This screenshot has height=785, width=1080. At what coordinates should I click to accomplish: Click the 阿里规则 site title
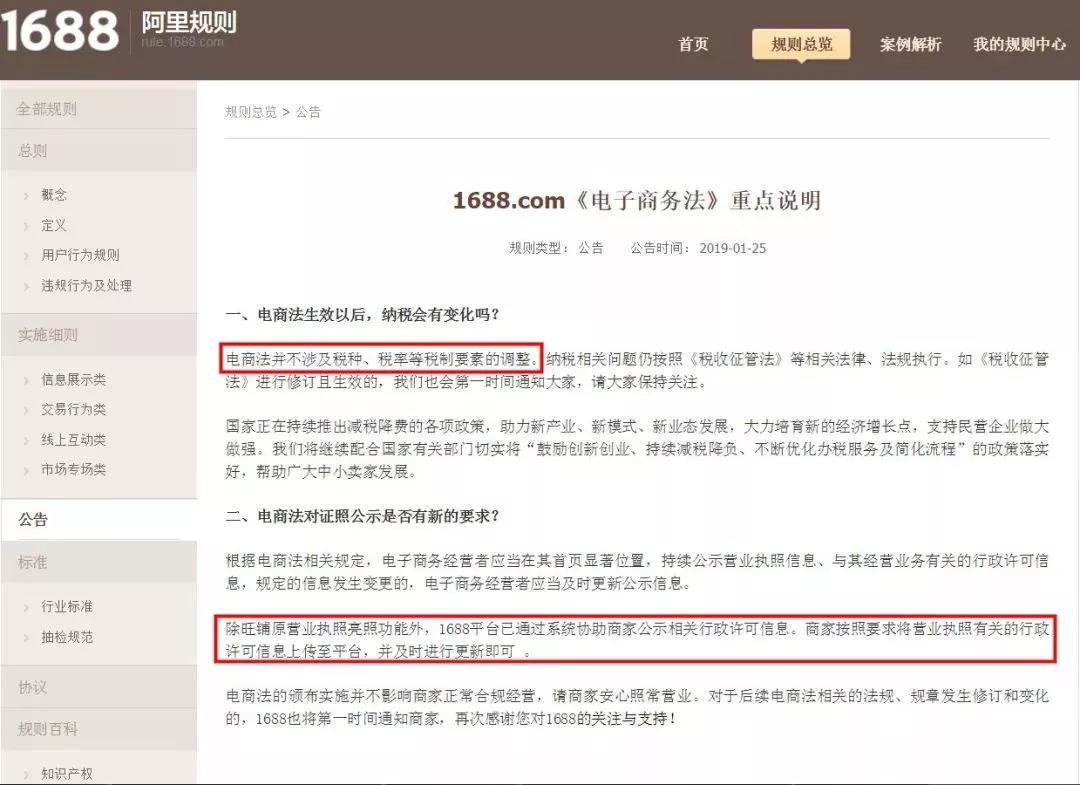pyautogui.click(x=189, y=22)
